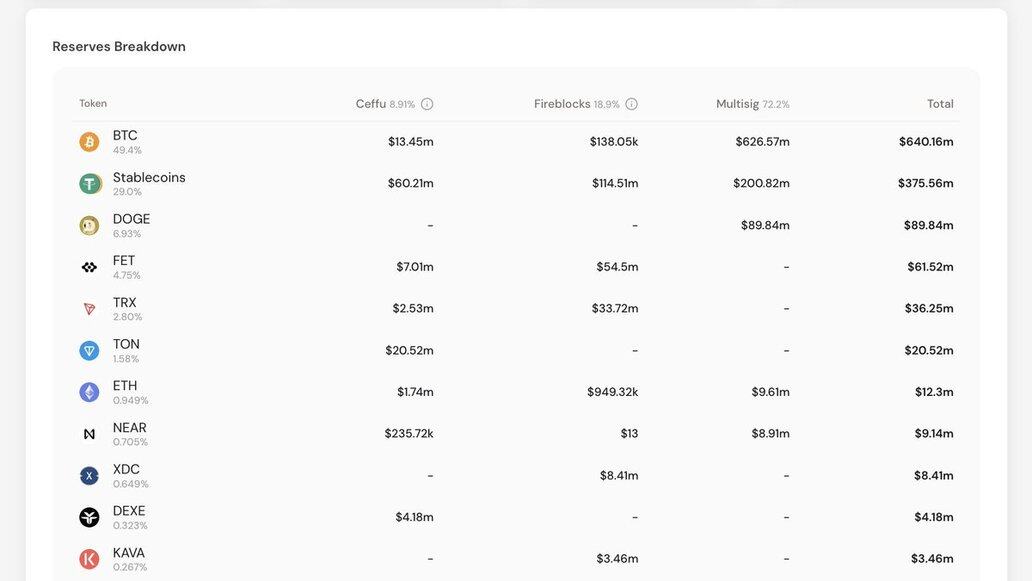Select the TRX token name

click(124, 303)
